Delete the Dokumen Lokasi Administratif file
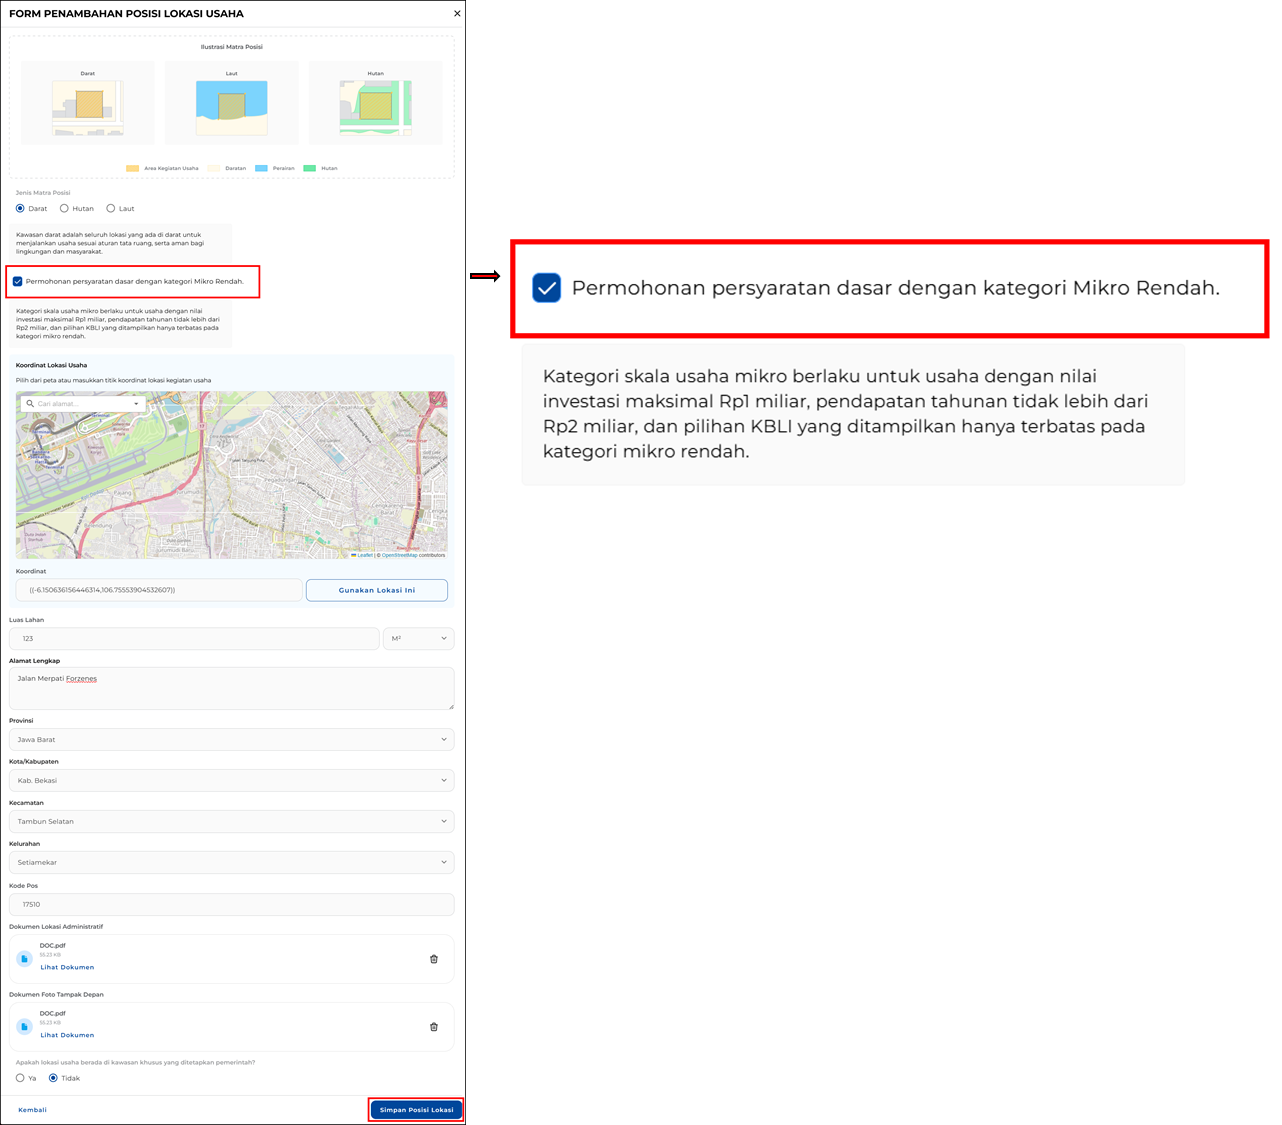Viewport: 1282px width, 1125px height. pos(434,959)
